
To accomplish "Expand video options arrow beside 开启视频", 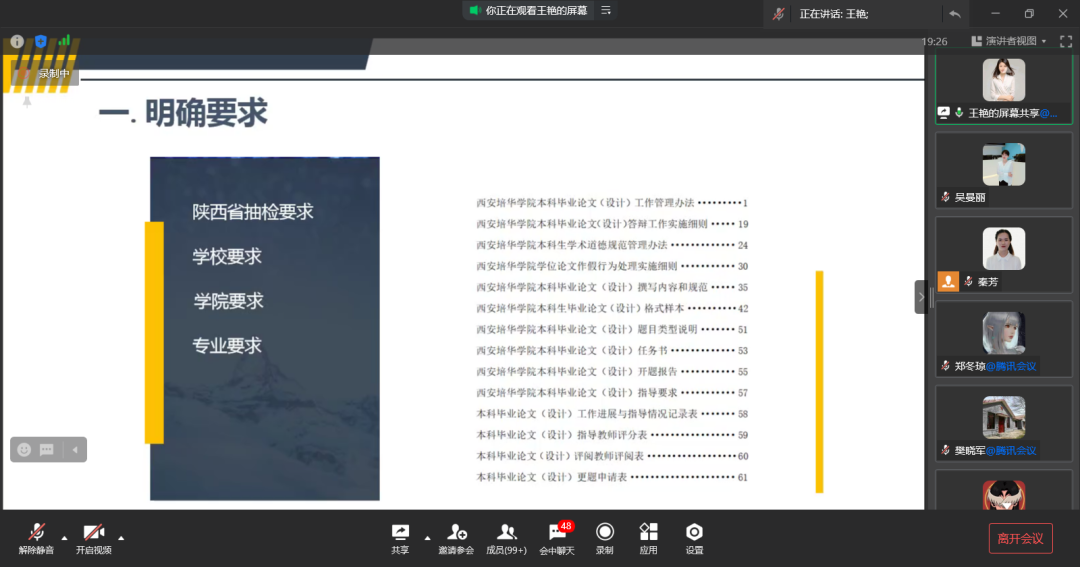I will [121, 536].
